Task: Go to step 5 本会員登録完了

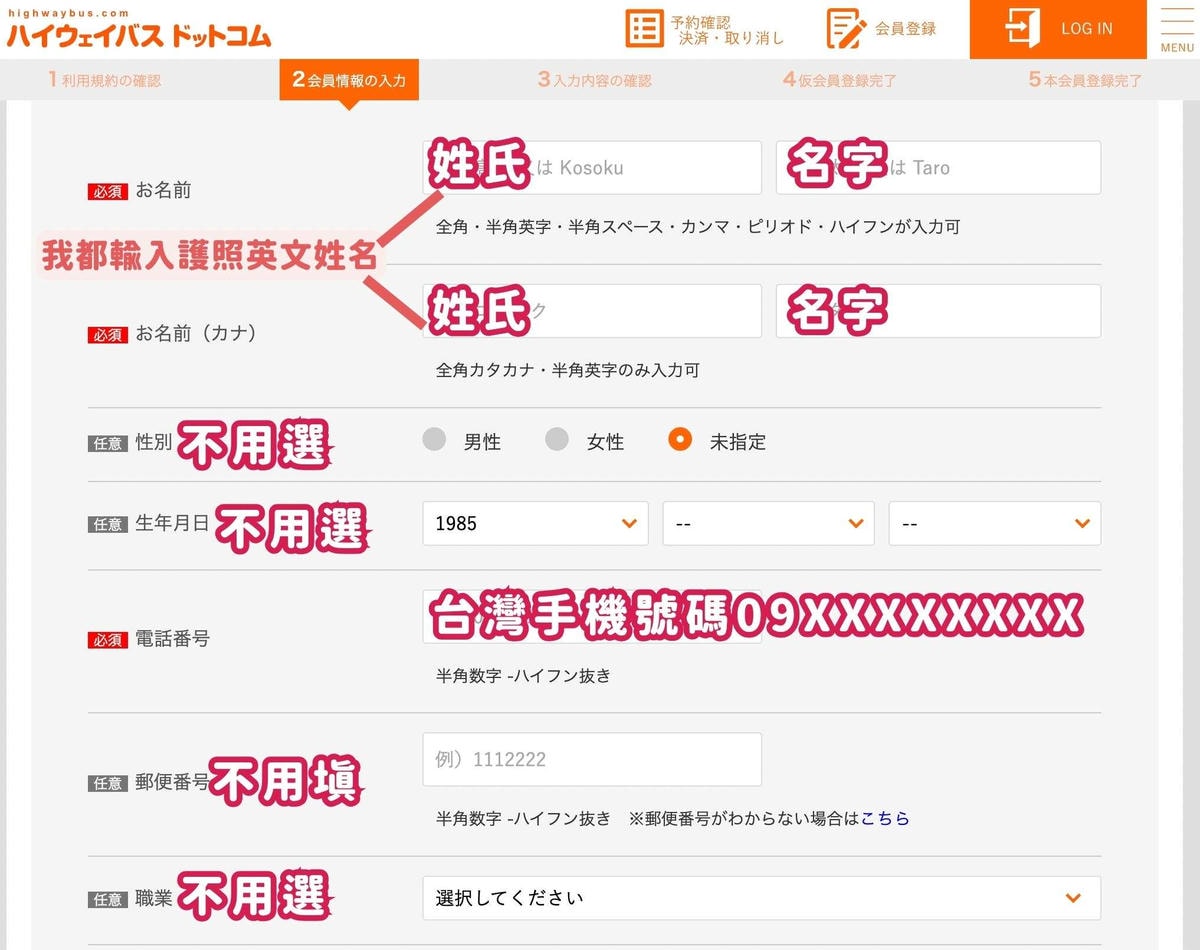Action: click(x=1085, y=80)
